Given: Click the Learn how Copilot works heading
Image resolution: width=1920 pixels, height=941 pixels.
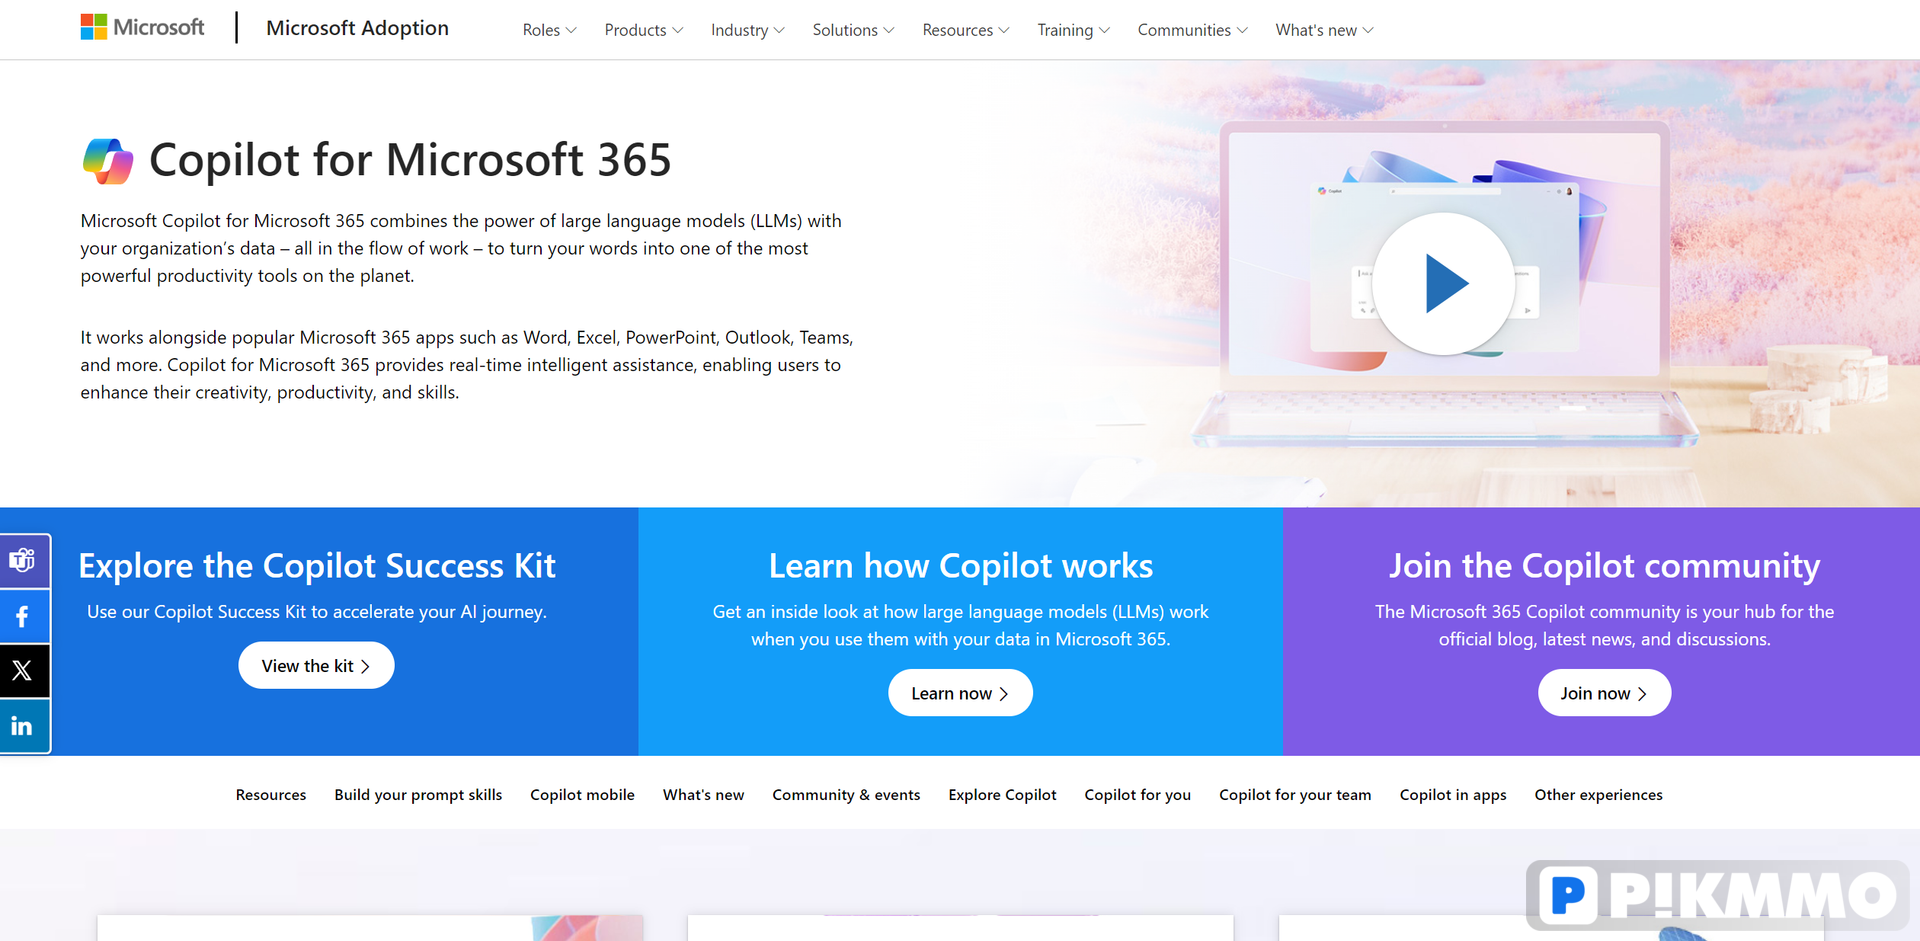Looking at the screenshot, I should [x=960, y=566].
